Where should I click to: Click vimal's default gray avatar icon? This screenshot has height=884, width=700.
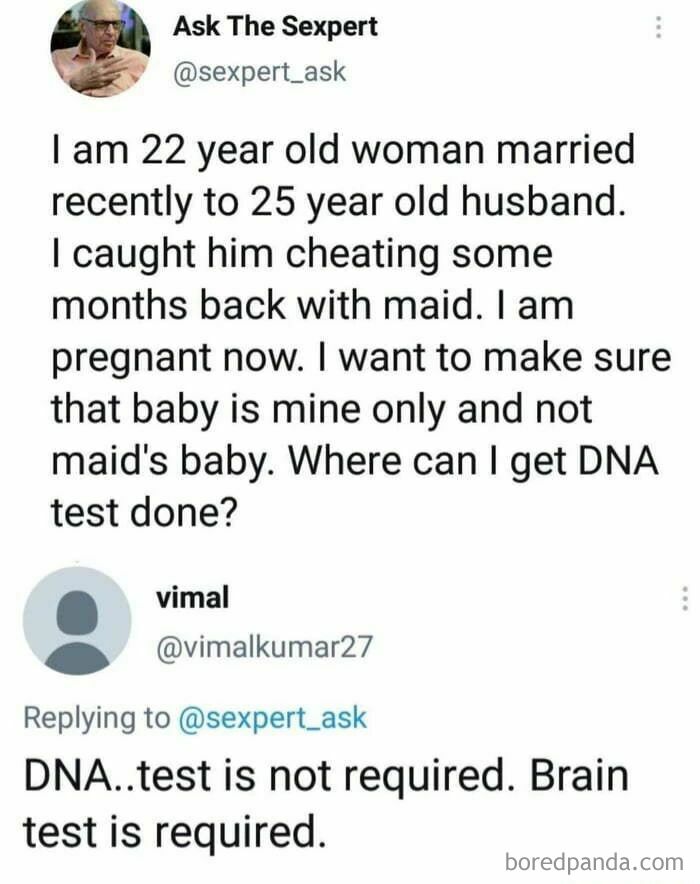(77, 620)
